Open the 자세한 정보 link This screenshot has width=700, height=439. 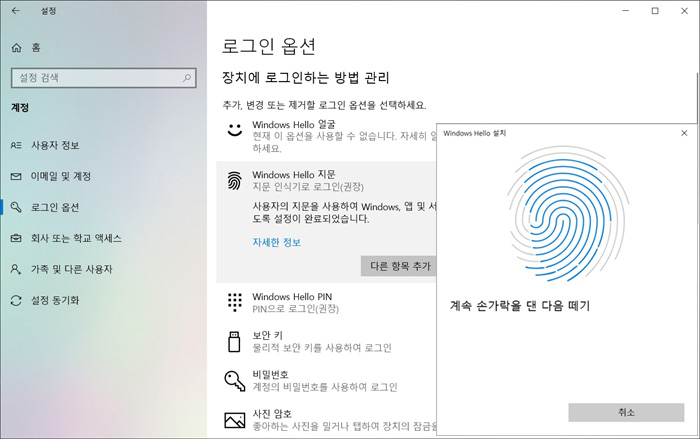pyautogui.click(x=276, y=242)
